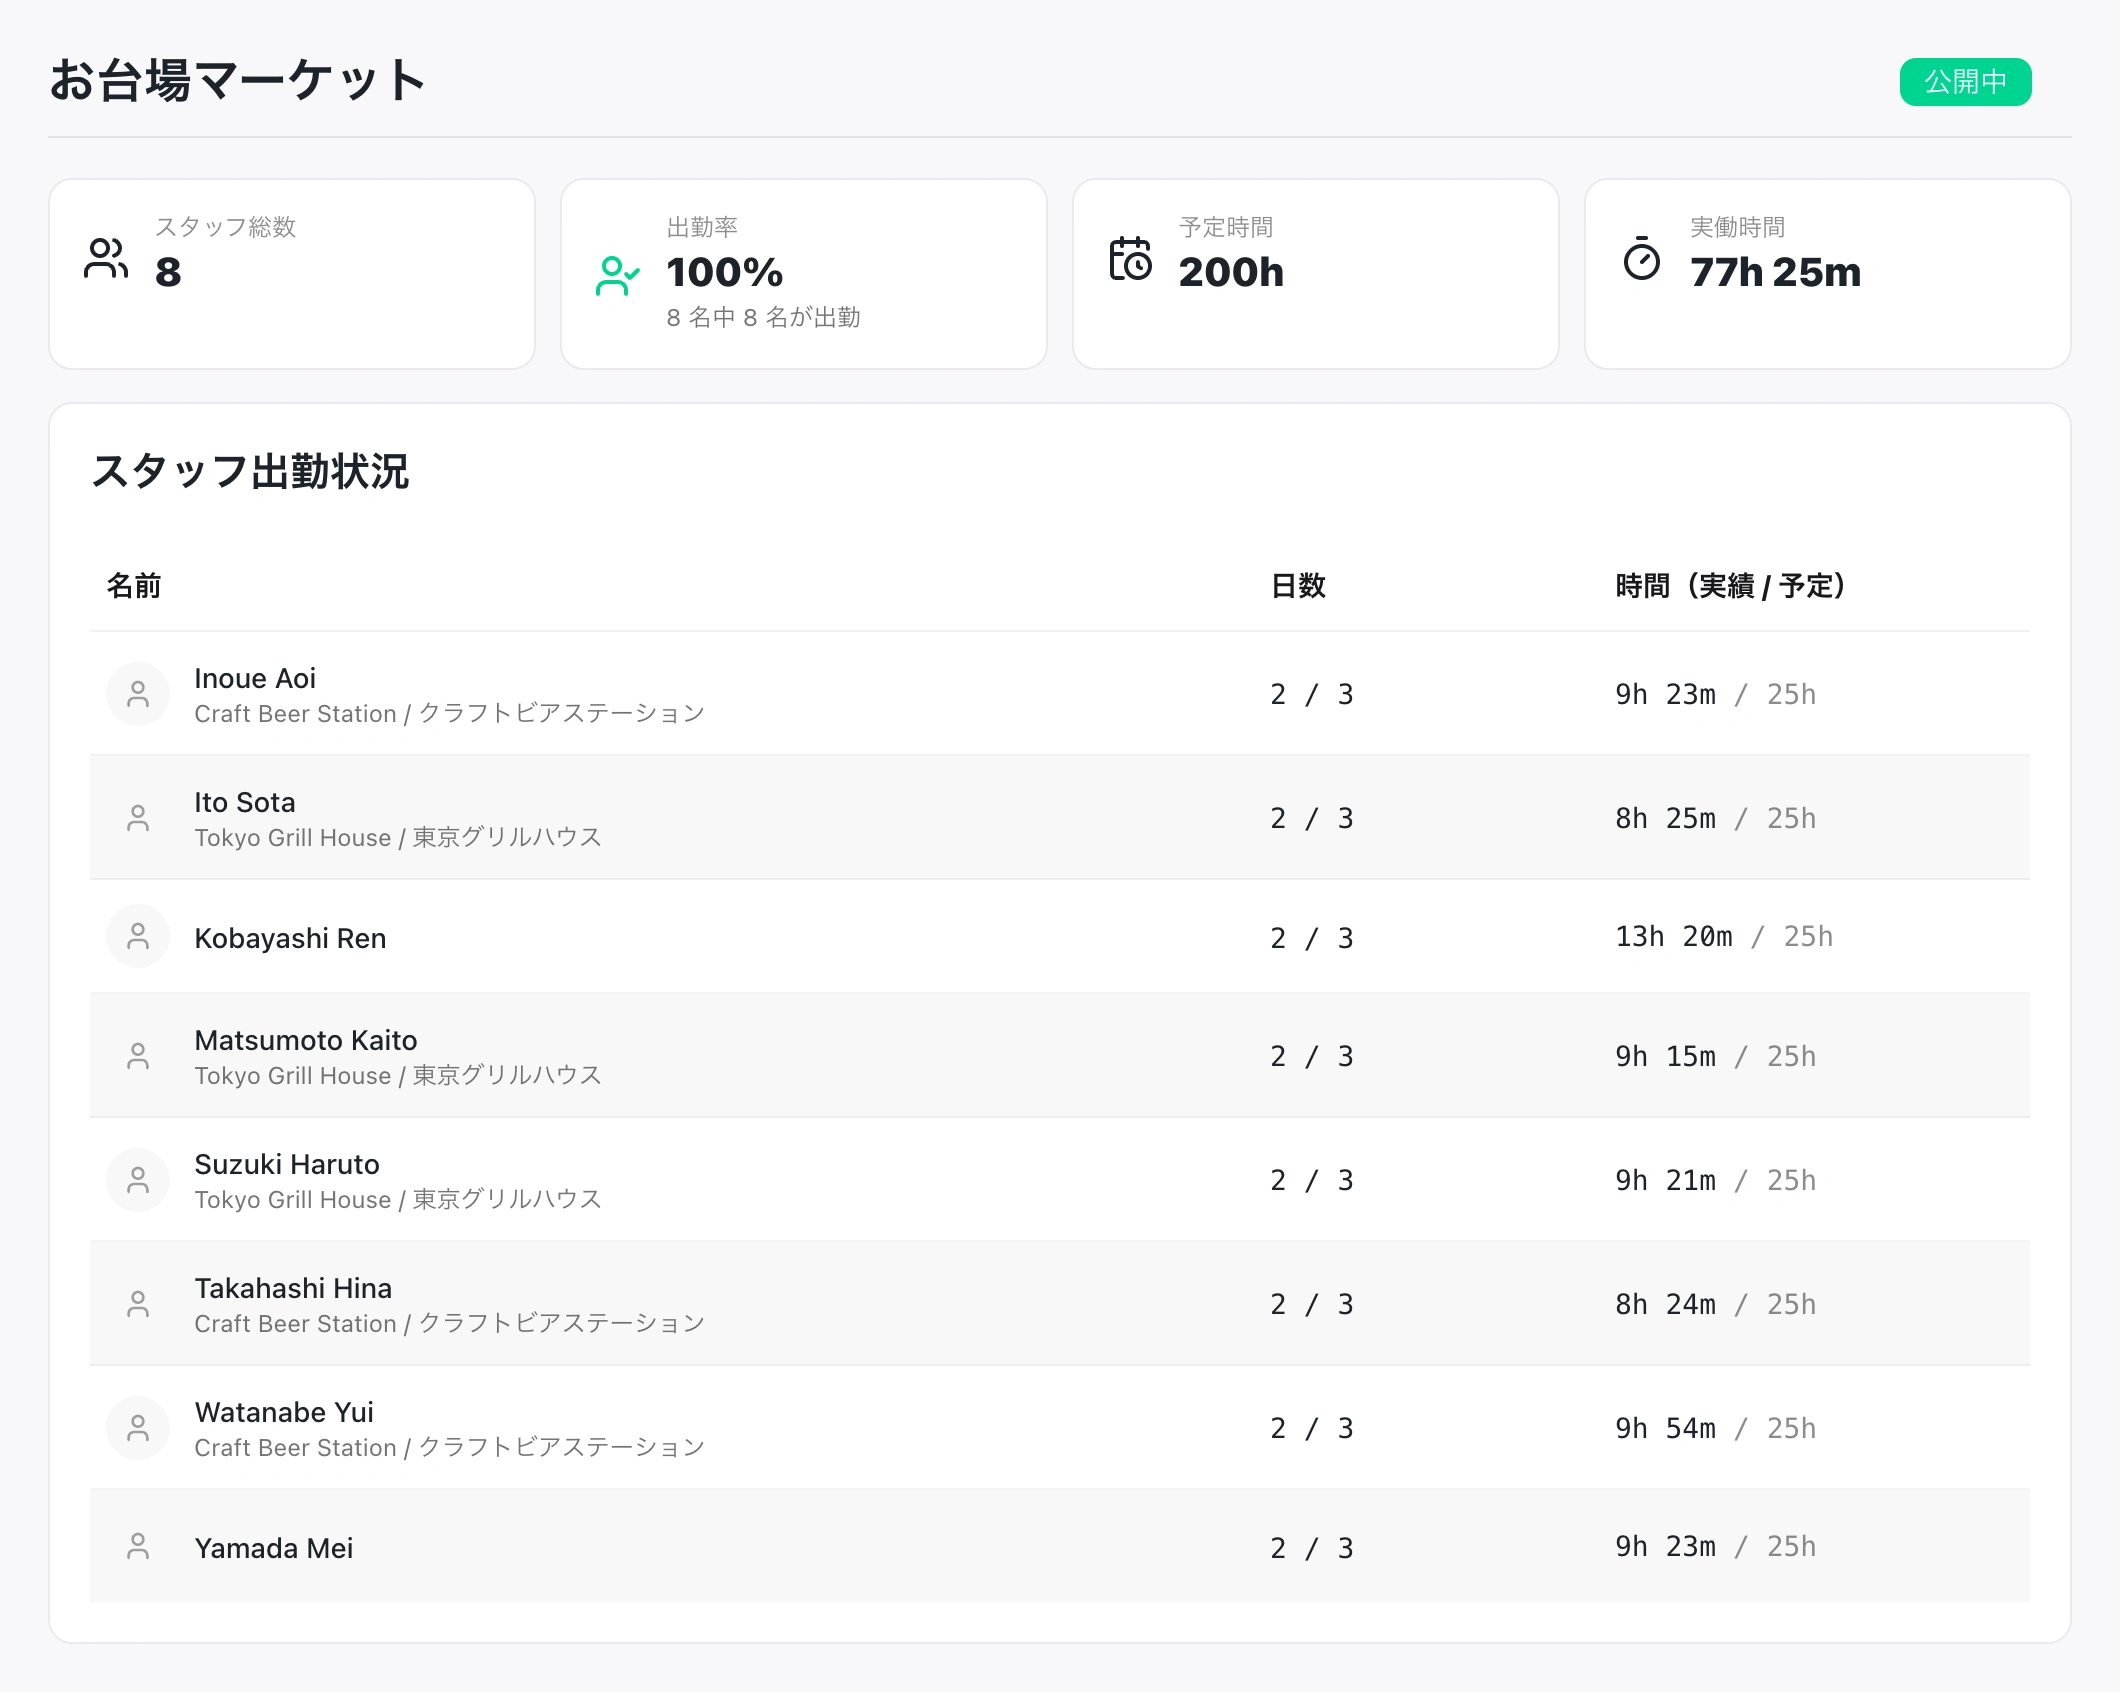This screenshot has width=2120, height=1692.
Task: Click Ito Sota's avatar icon
Action: 138,818
